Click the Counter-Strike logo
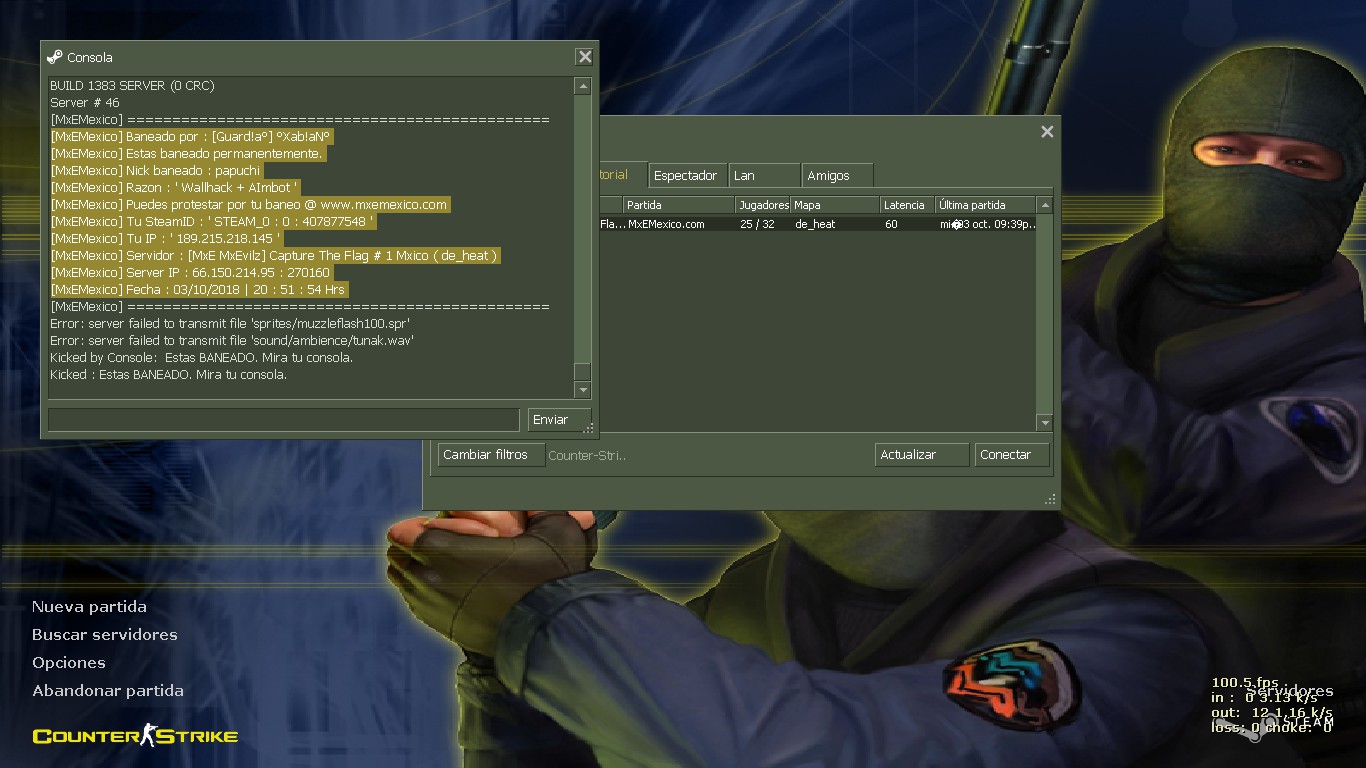 (x=135, y=737)
